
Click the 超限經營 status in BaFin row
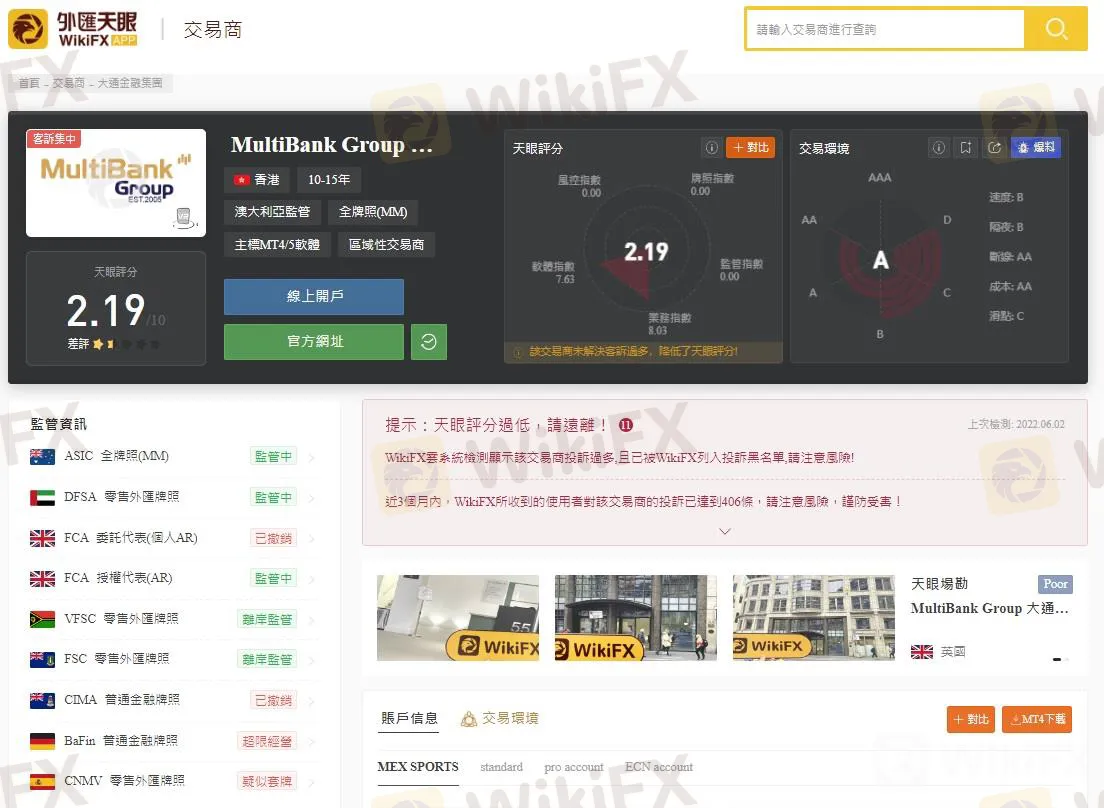pos(267,742)
